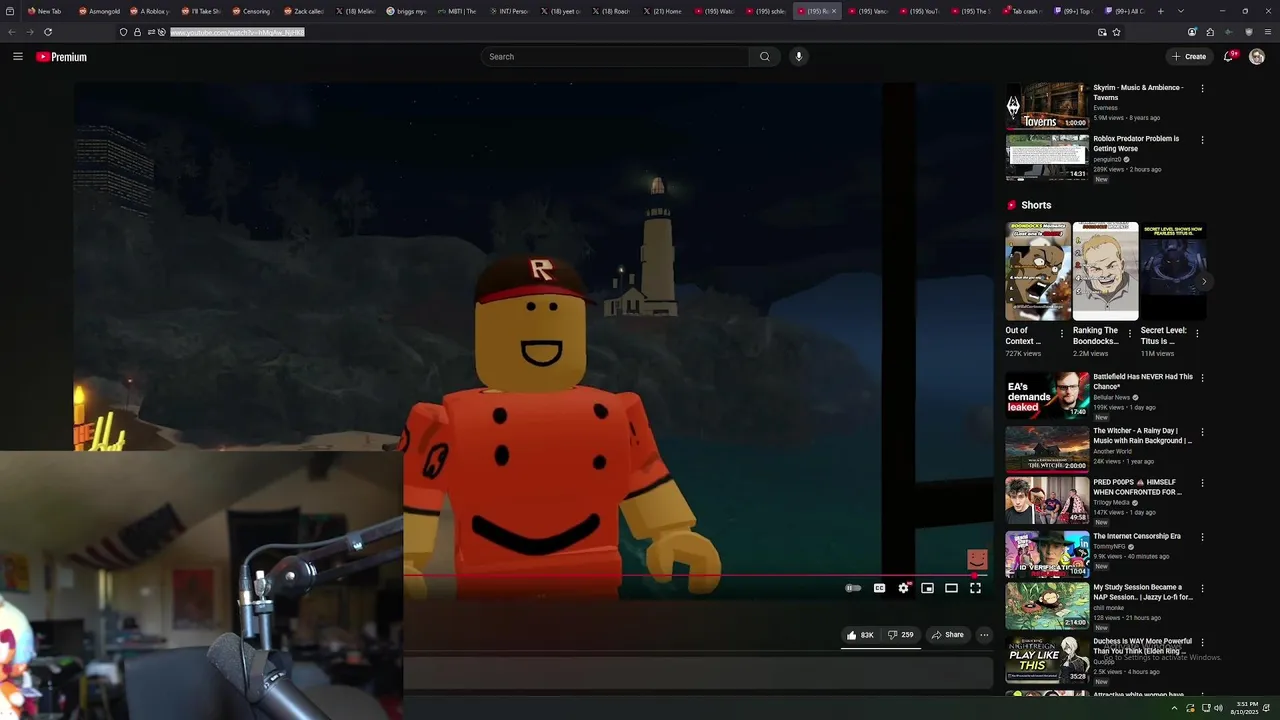This screenshot has width=1280, height=720.
Task: Open the video settings gear
Action: click(903, 588)
